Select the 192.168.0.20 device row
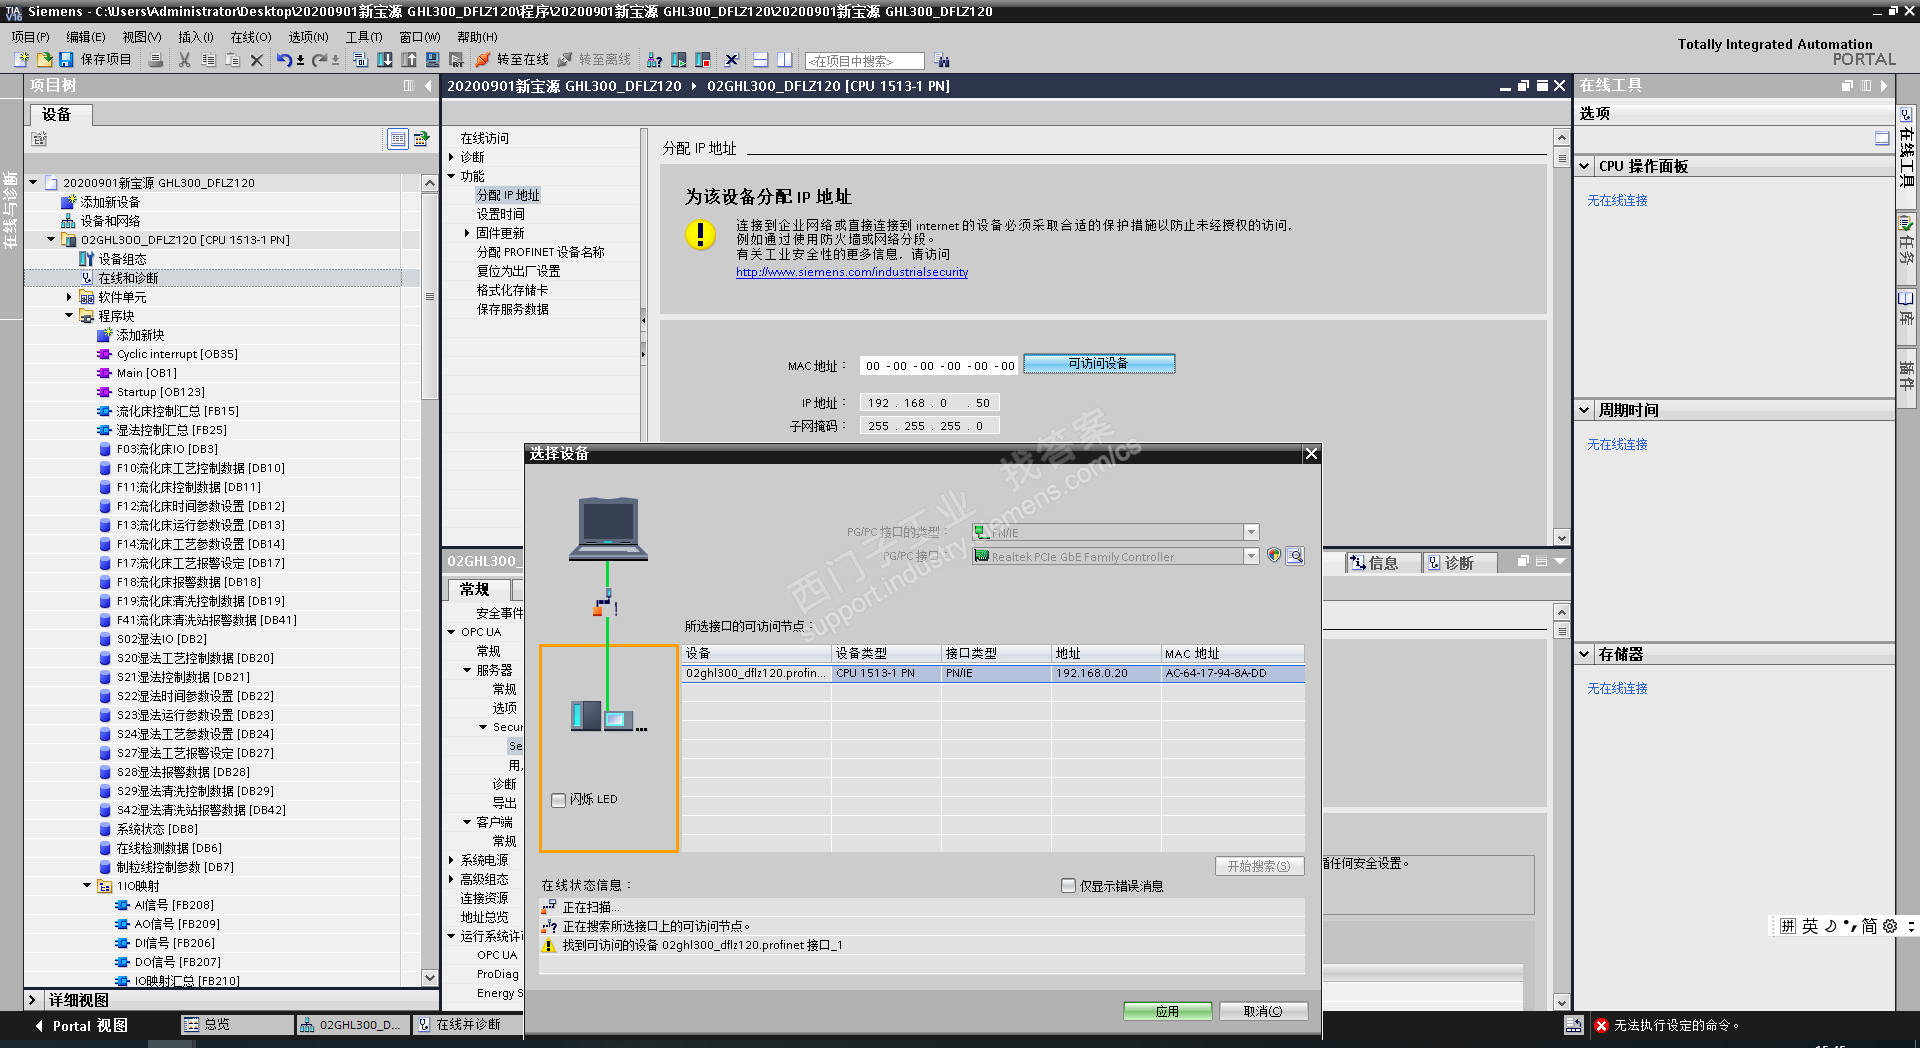 click(x=993, y=674)
